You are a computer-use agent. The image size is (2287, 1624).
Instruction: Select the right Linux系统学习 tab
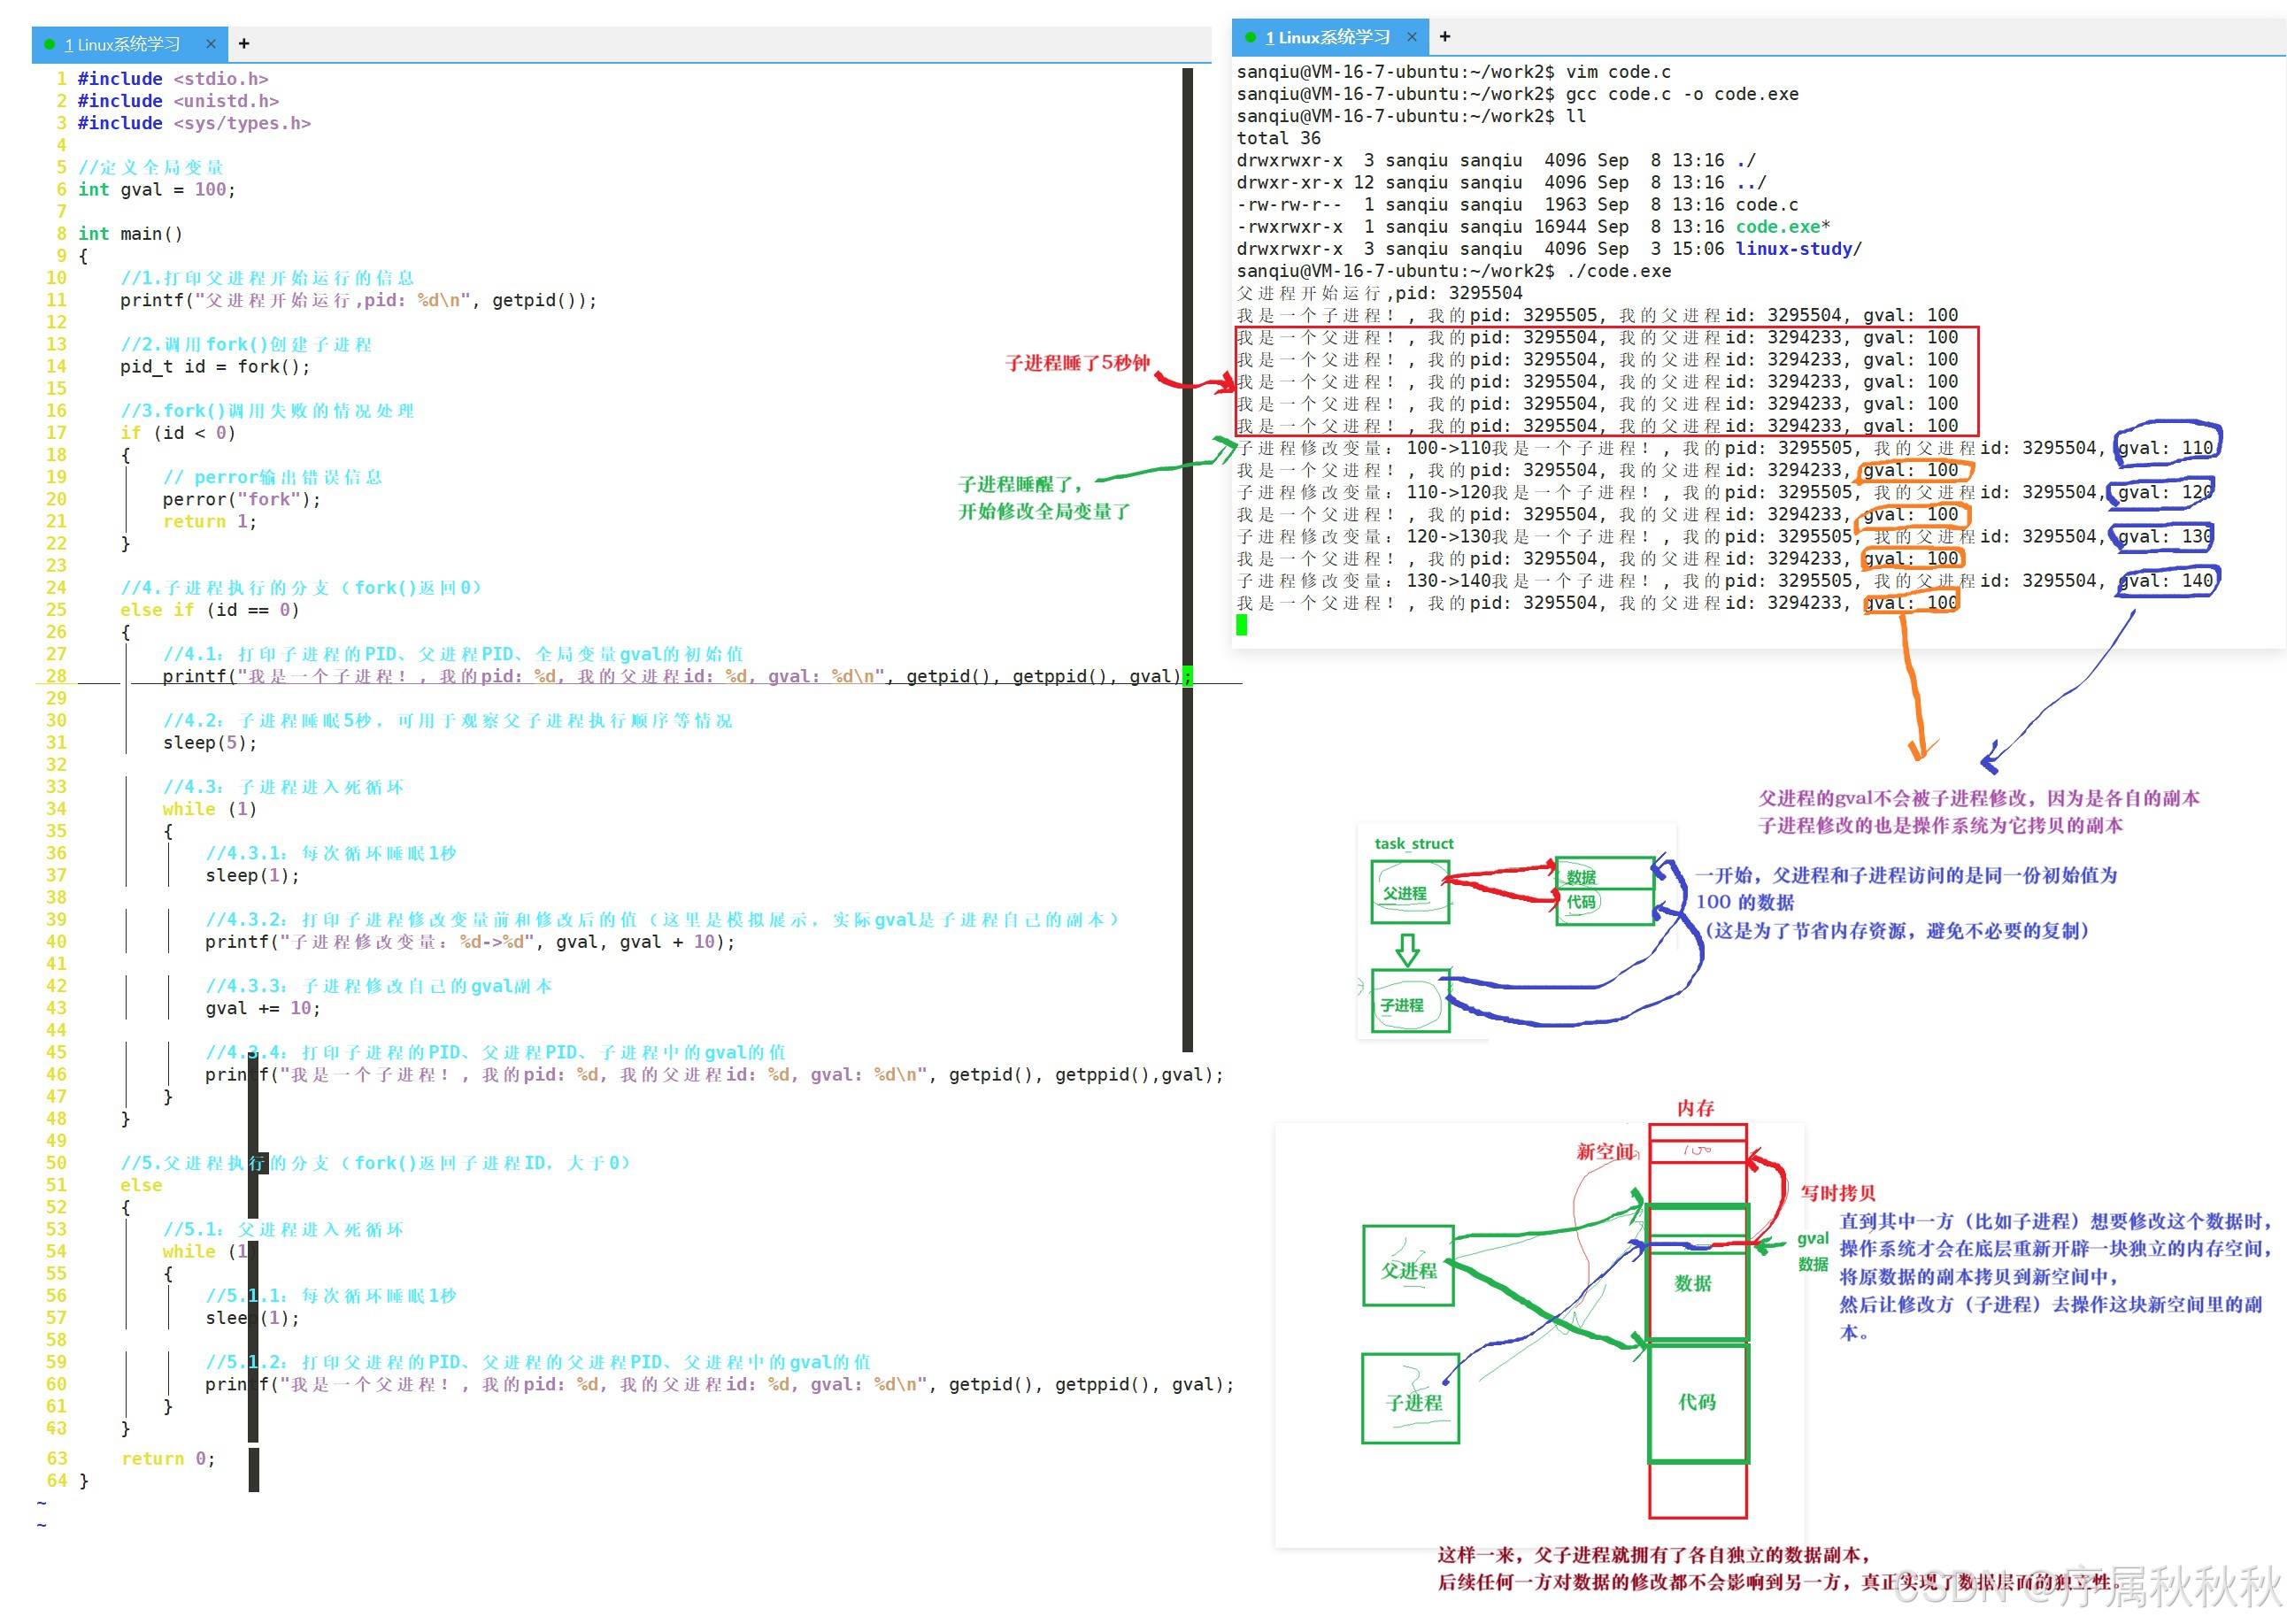(1327, 37)
